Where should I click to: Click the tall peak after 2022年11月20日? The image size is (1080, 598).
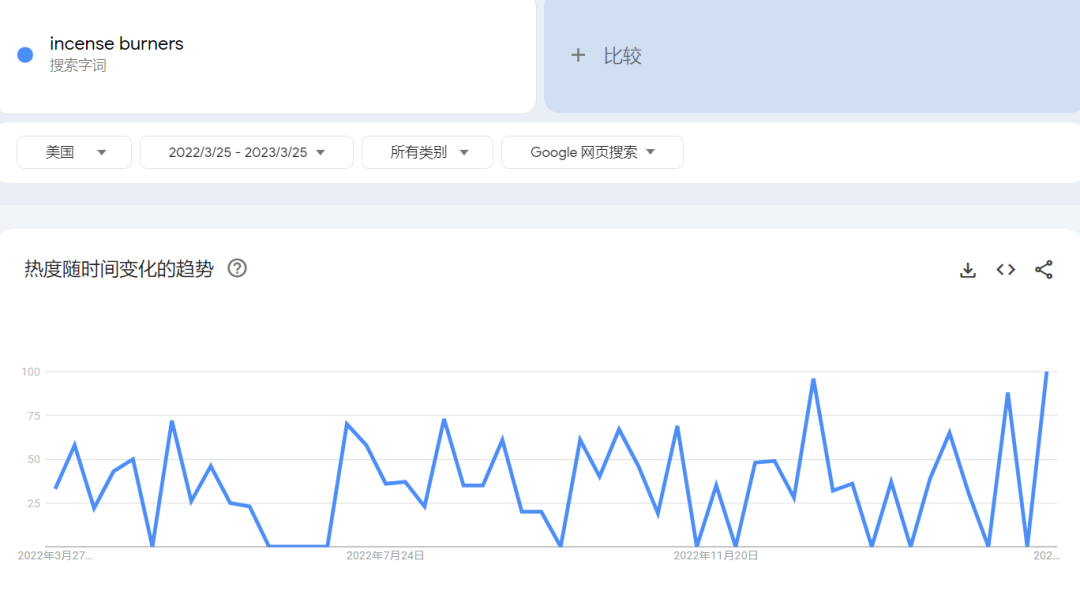813,380
